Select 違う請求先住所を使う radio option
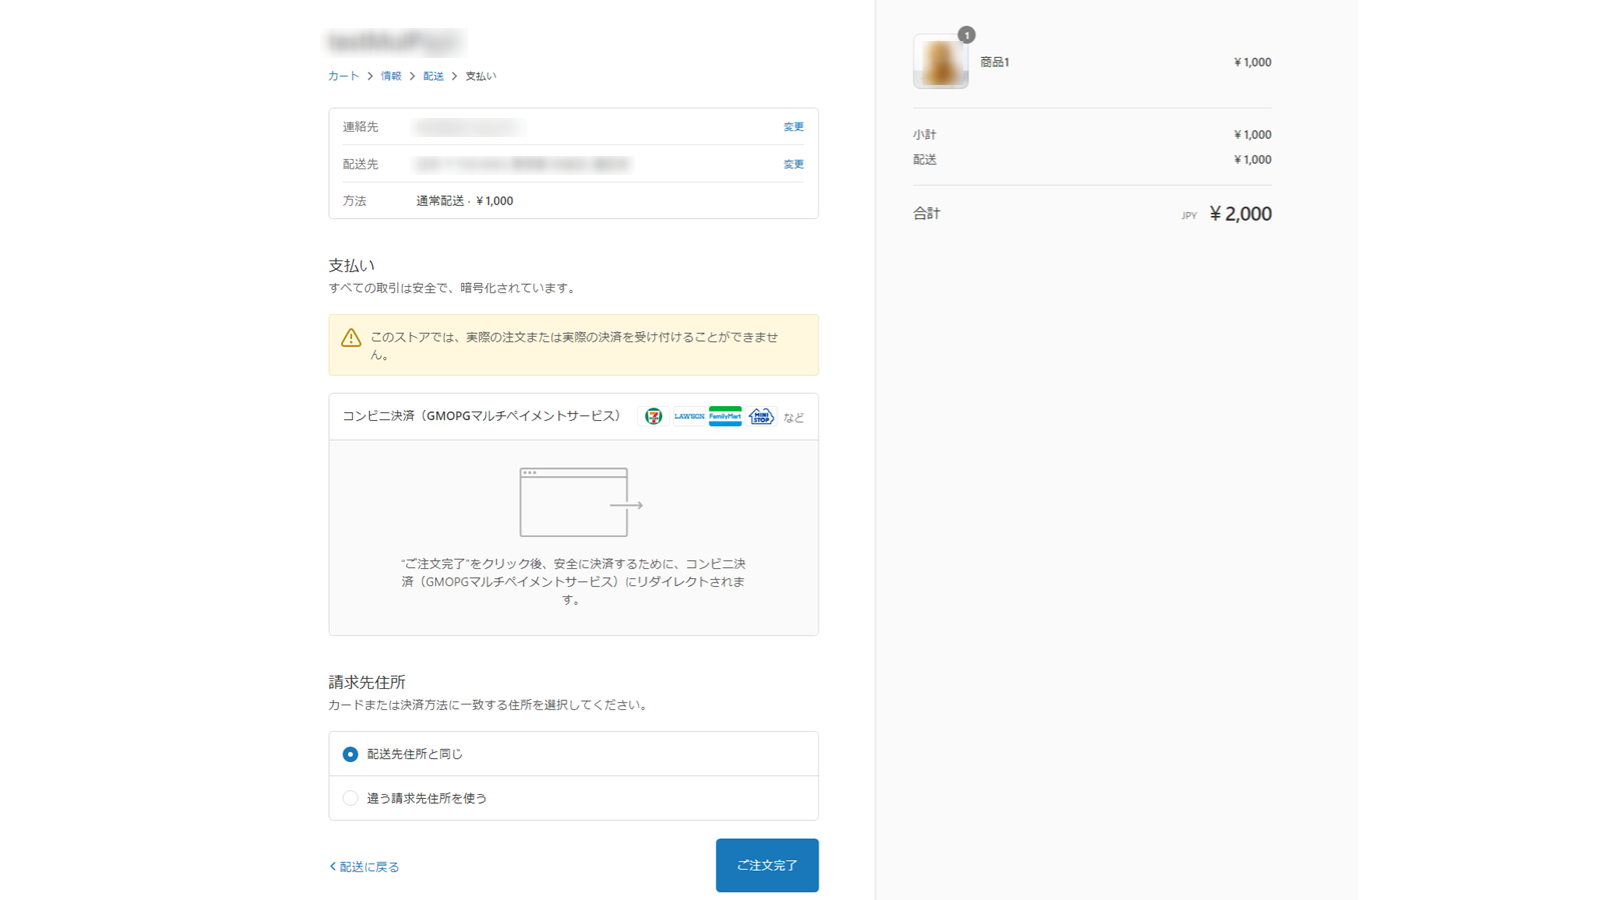The image size is (1600, 900). point(350,798)
